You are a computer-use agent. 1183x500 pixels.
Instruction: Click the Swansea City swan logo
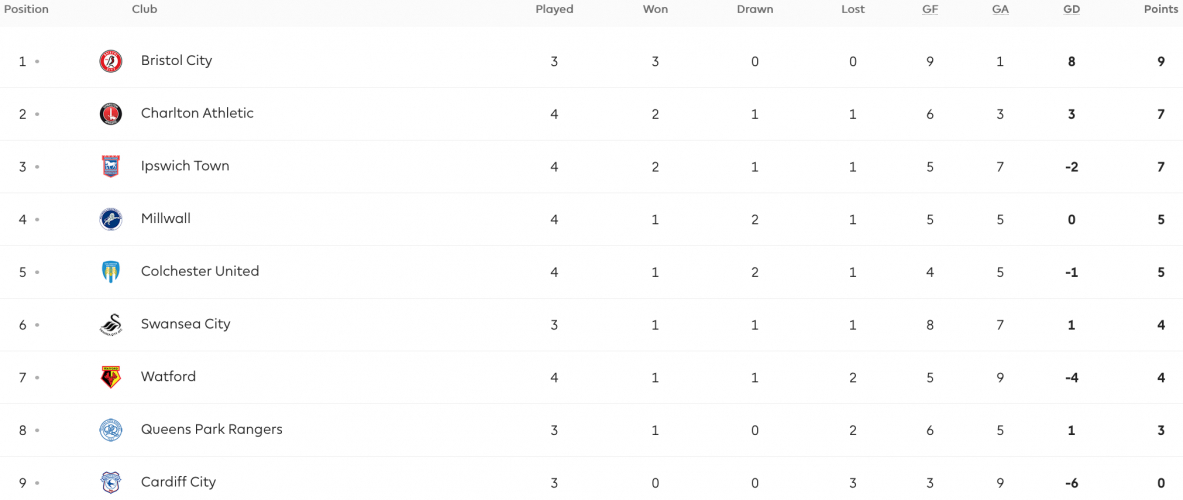[x=111, y=325]
